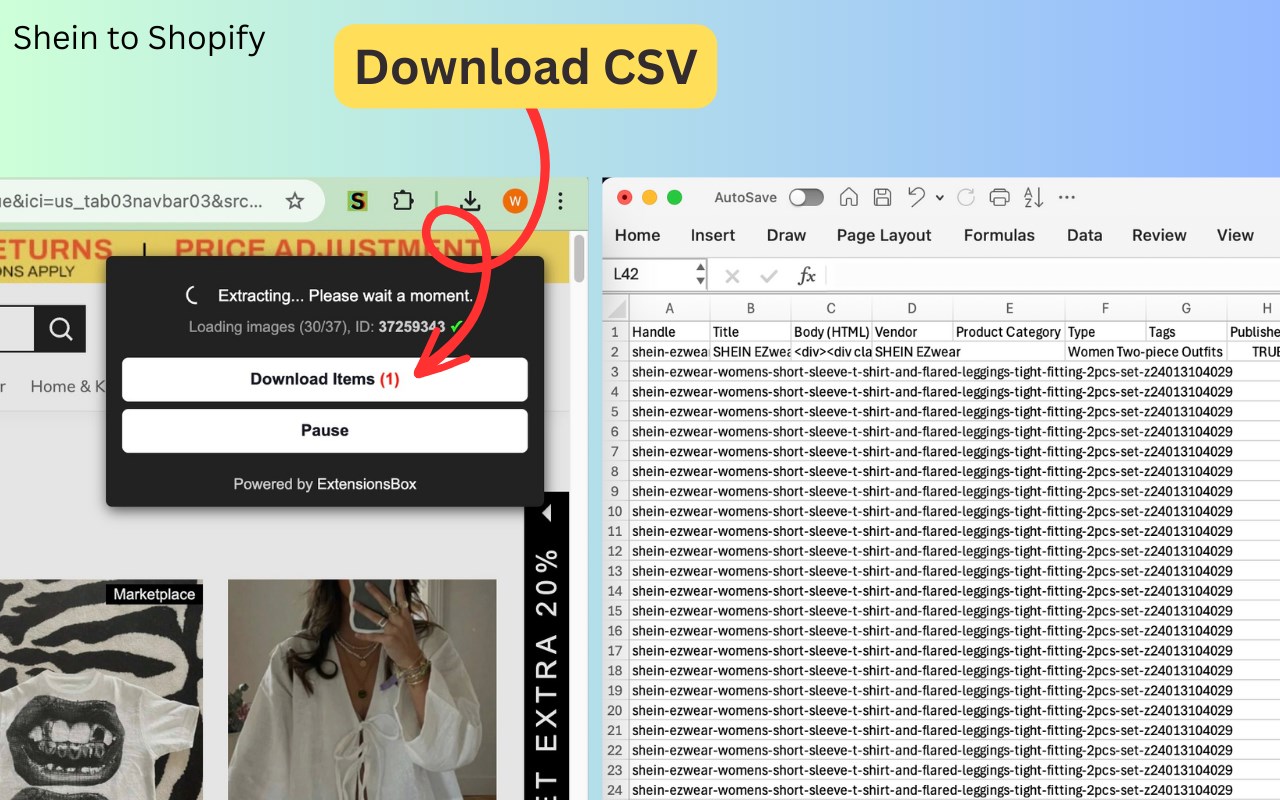Screen dimensions: 1280x800
Task: Select the Vendor header cell
Action: point(912,332)
